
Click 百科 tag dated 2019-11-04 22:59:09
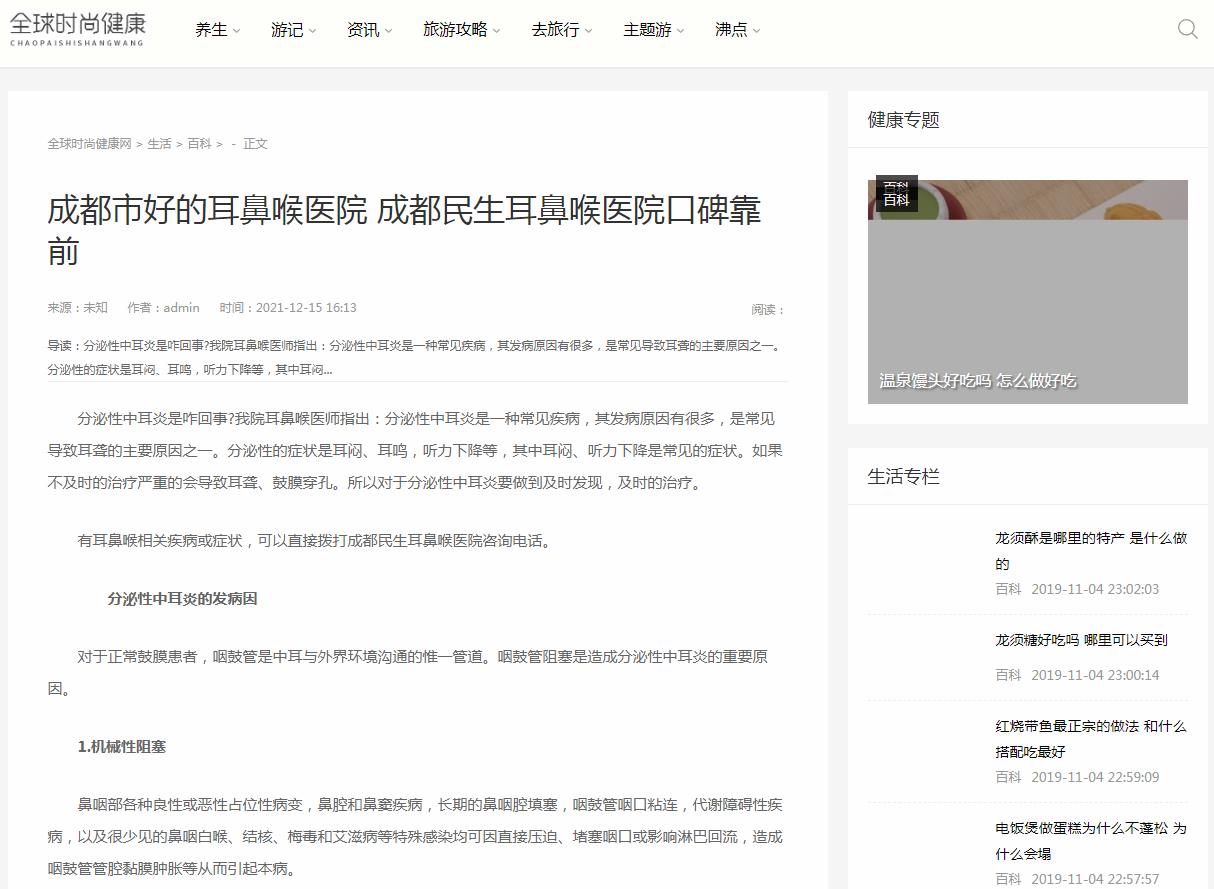[1008, 777]
